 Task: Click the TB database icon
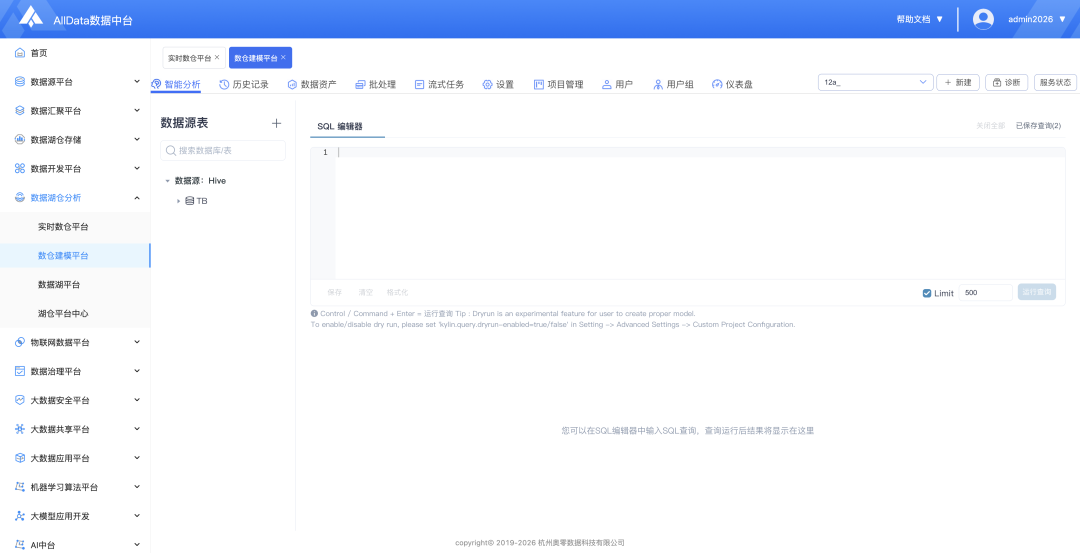[x=189, y=201]
